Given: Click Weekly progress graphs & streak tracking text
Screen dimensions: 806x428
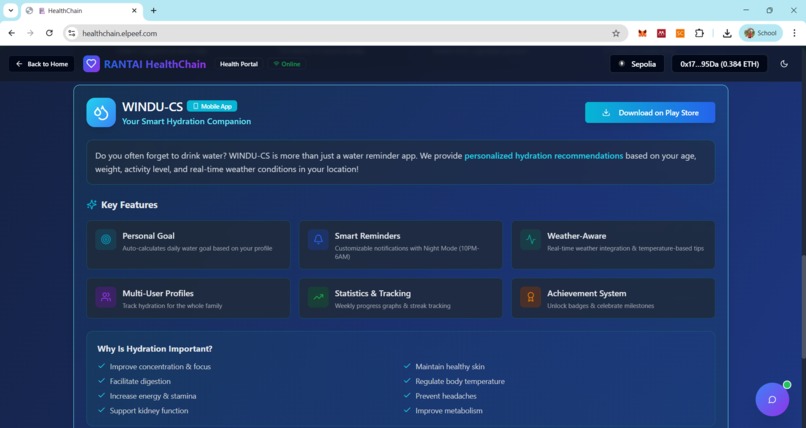Looking at the screenshot, I should (392, 306).
